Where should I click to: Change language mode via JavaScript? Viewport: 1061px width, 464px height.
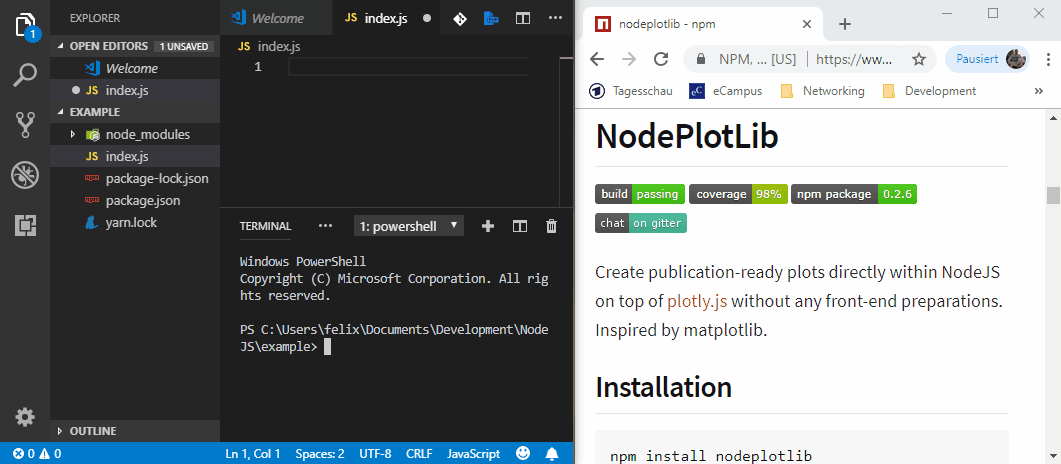point(474,454)
